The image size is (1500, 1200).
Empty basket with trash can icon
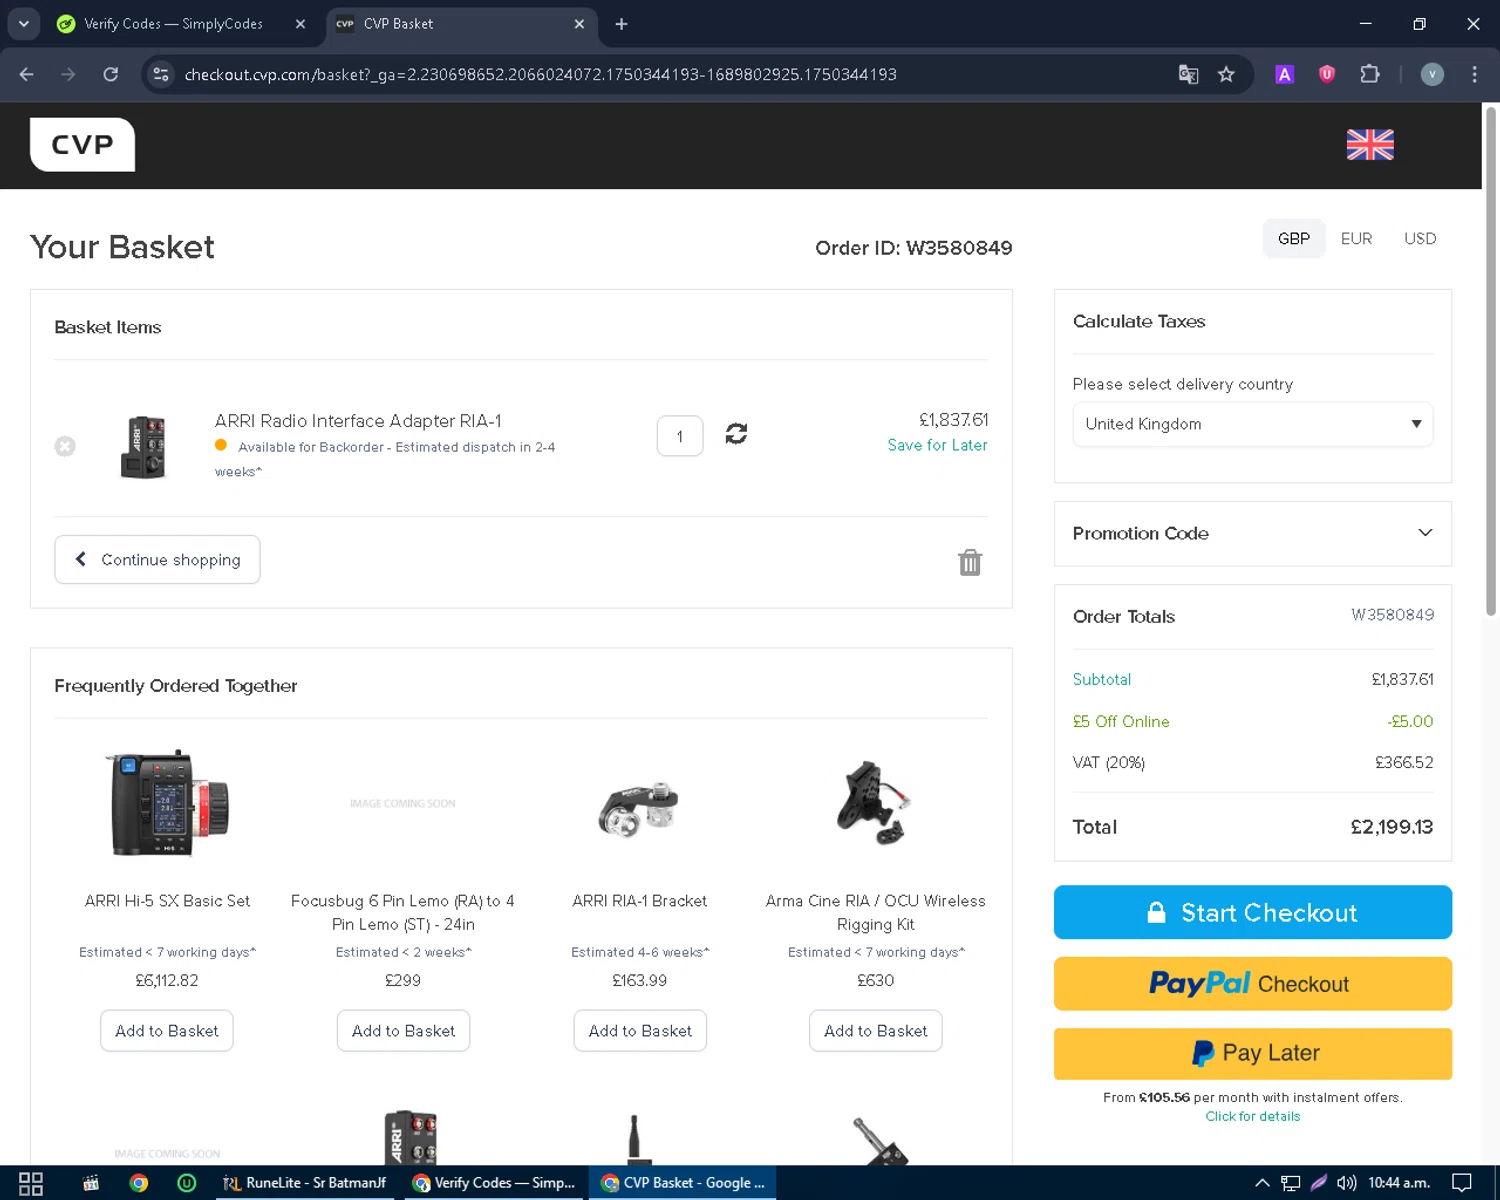coord(970,562)
